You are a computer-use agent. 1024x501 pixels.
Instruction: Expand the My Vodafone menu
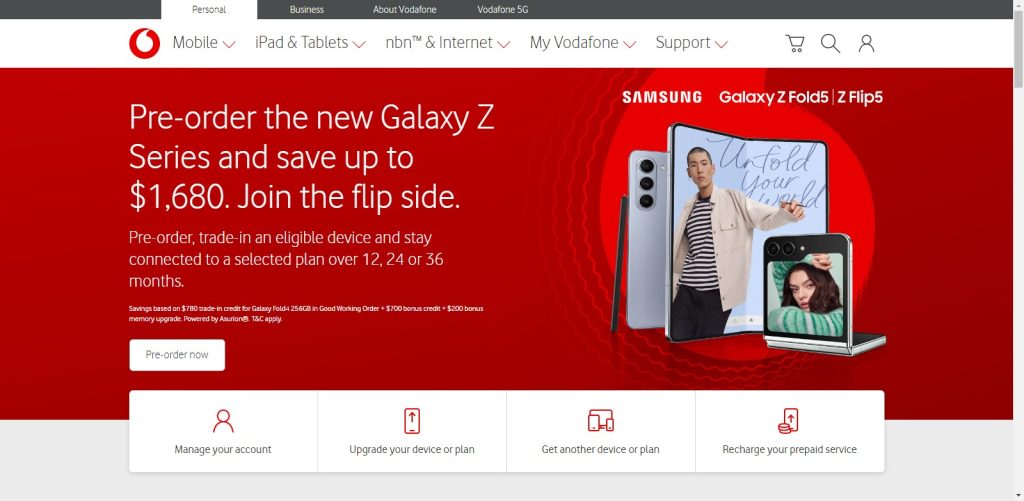tap(583, 43)
